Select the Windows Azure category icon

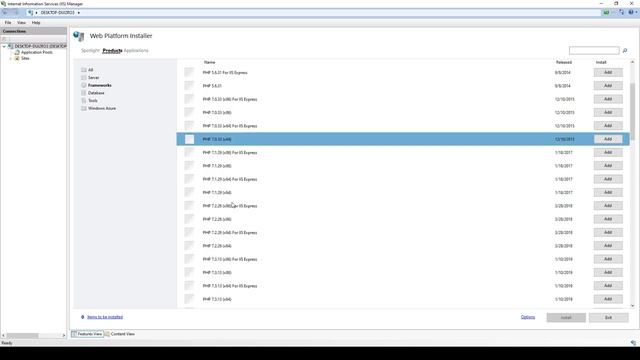click(x=84, y=108)
